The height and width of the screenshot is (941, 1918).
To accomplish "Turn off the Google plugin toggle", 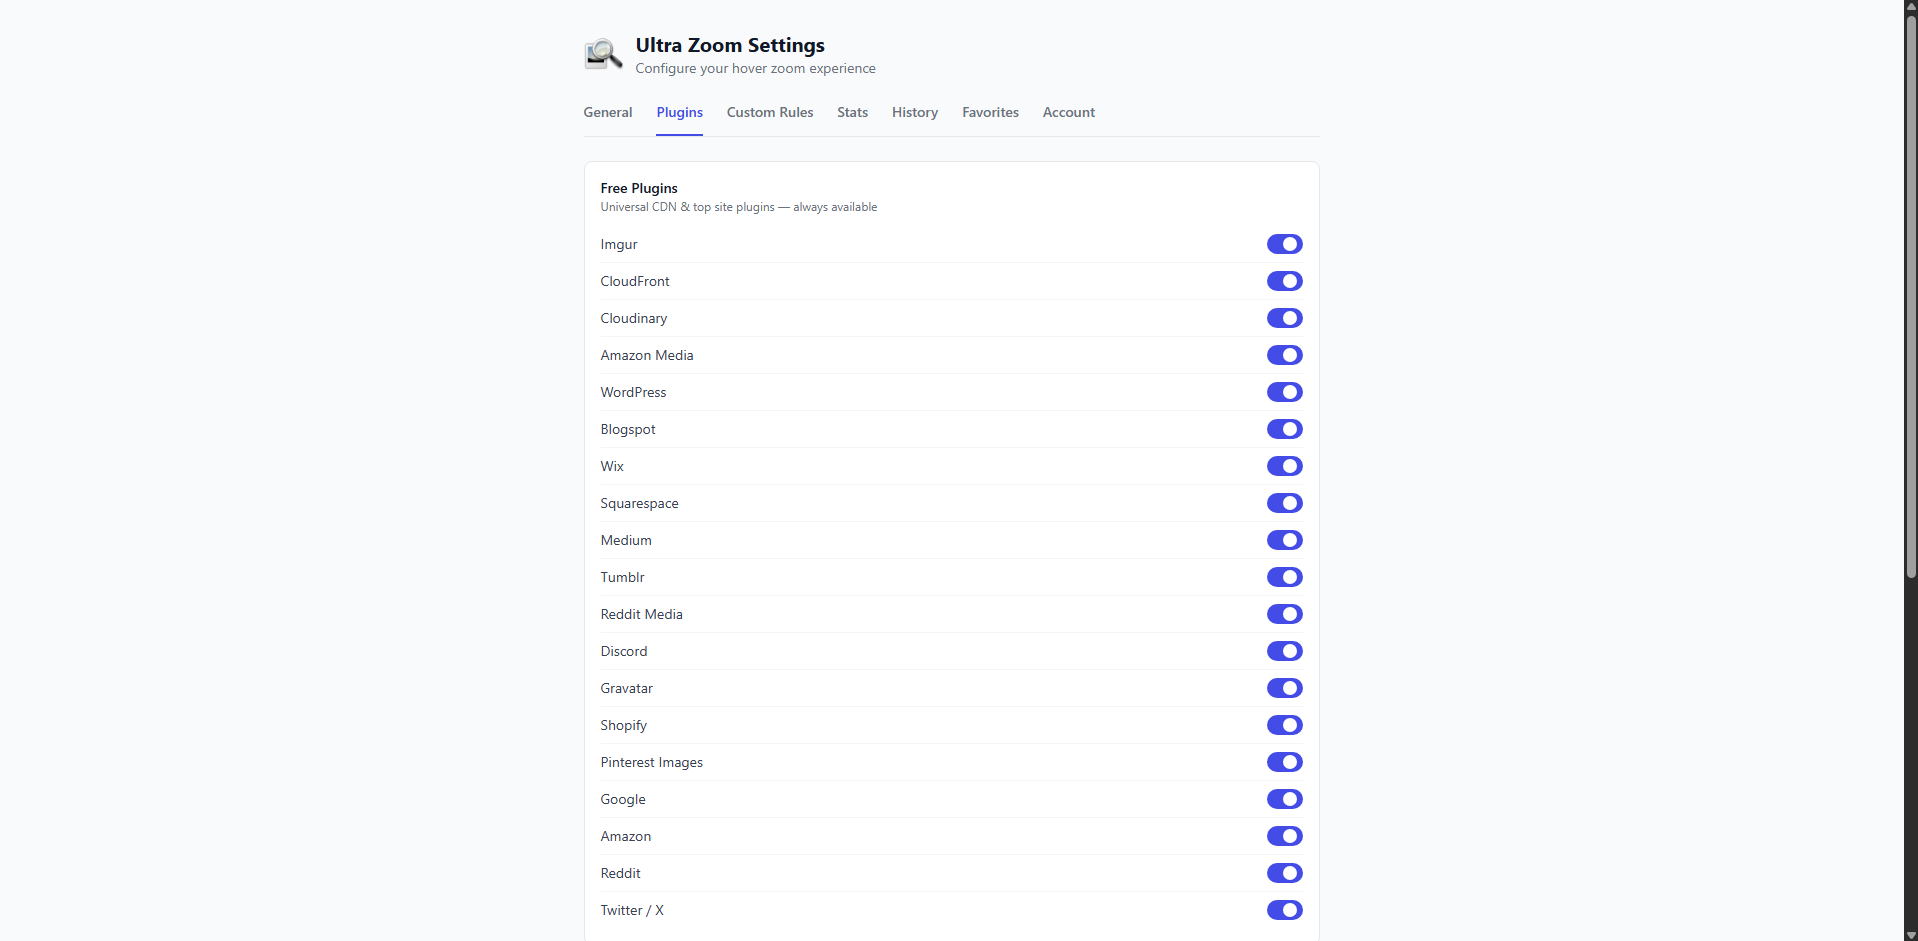I will 1285,799.
